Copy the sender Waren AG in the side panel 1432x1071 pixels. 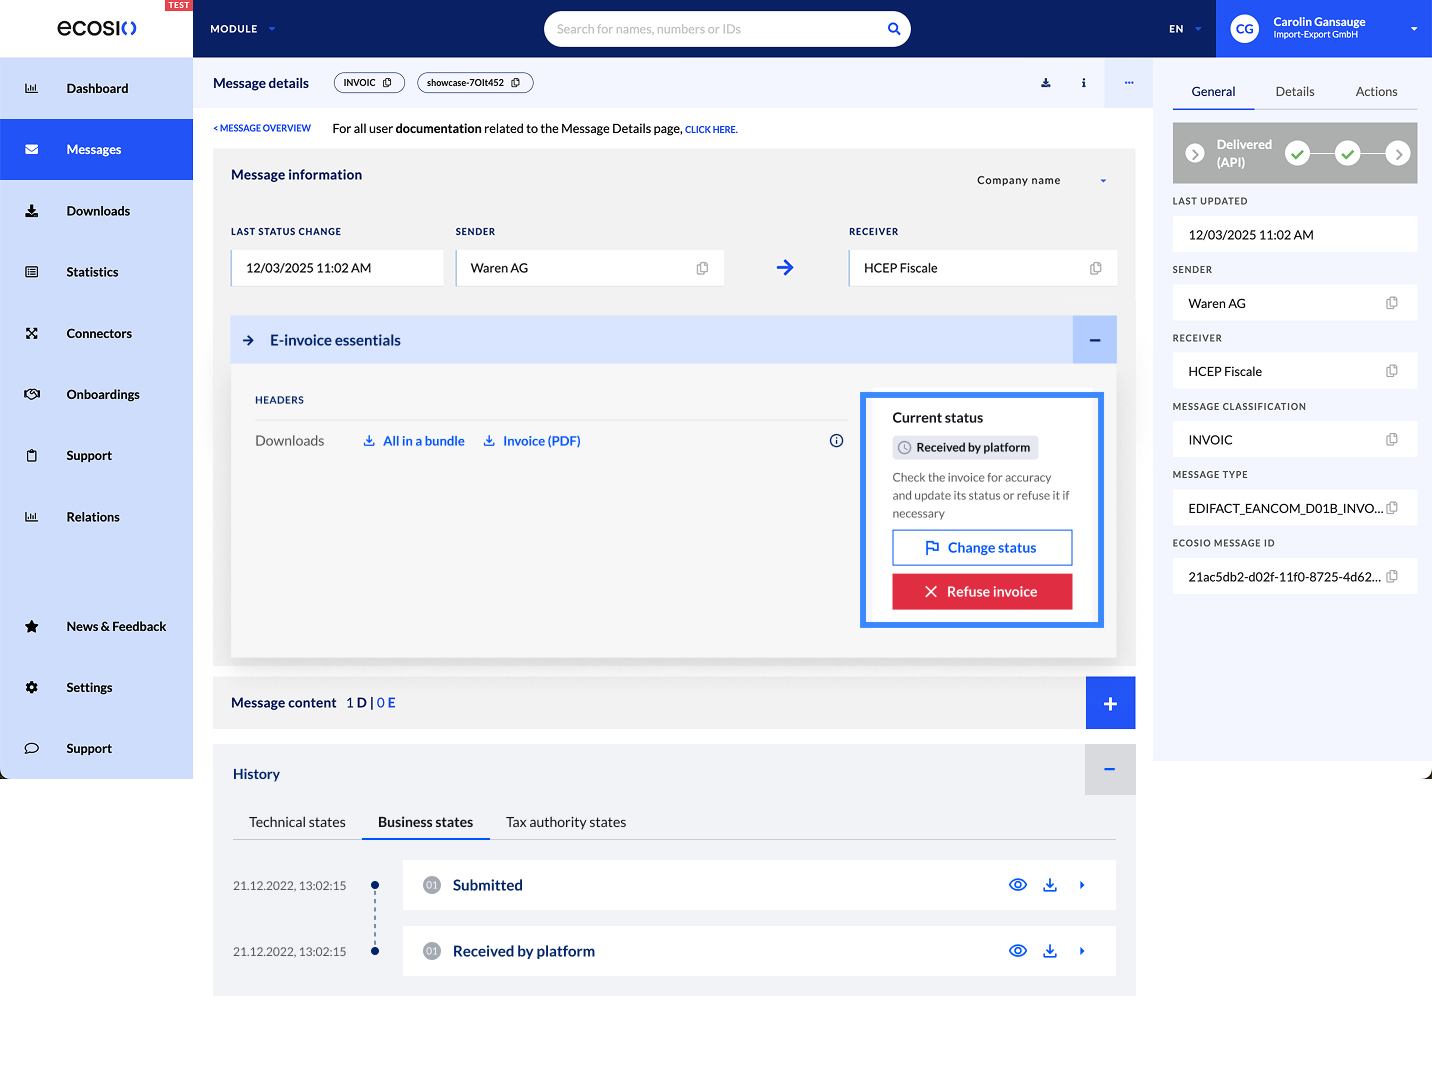[1392, 303]
